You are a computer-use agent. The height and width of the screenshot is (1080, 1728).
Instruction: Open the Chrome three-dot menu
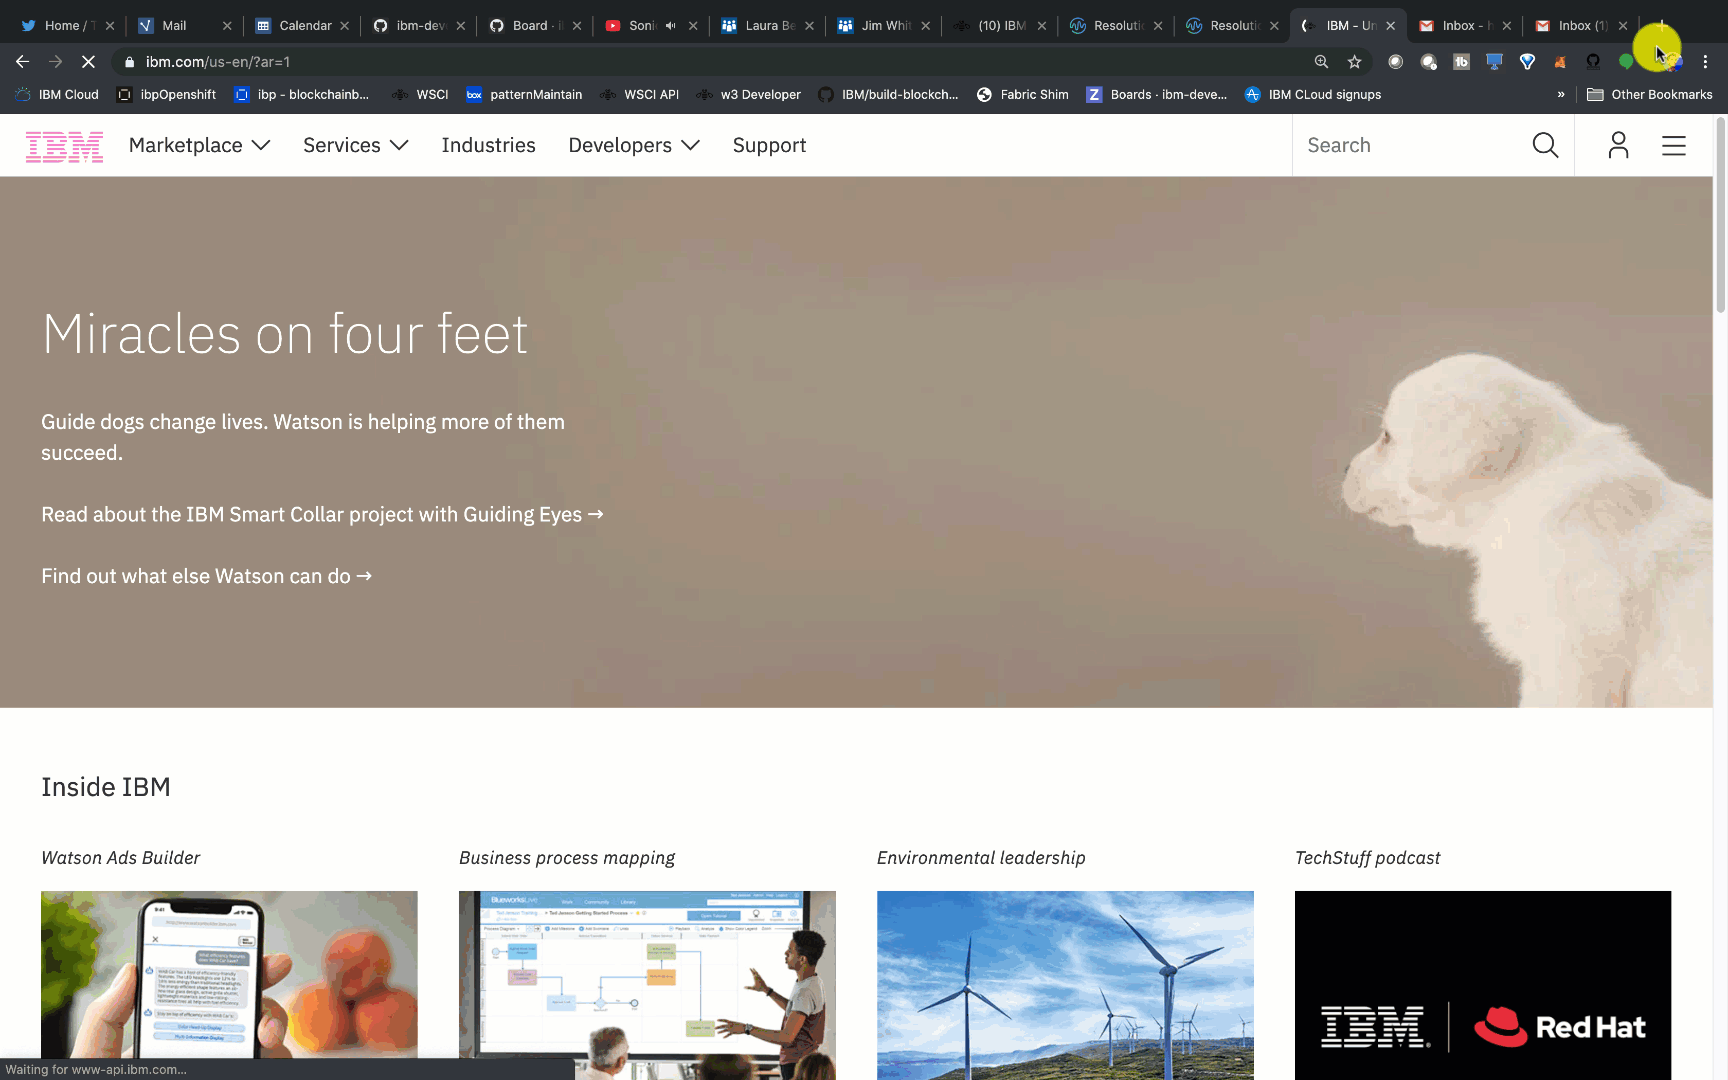pos(1706,62)
